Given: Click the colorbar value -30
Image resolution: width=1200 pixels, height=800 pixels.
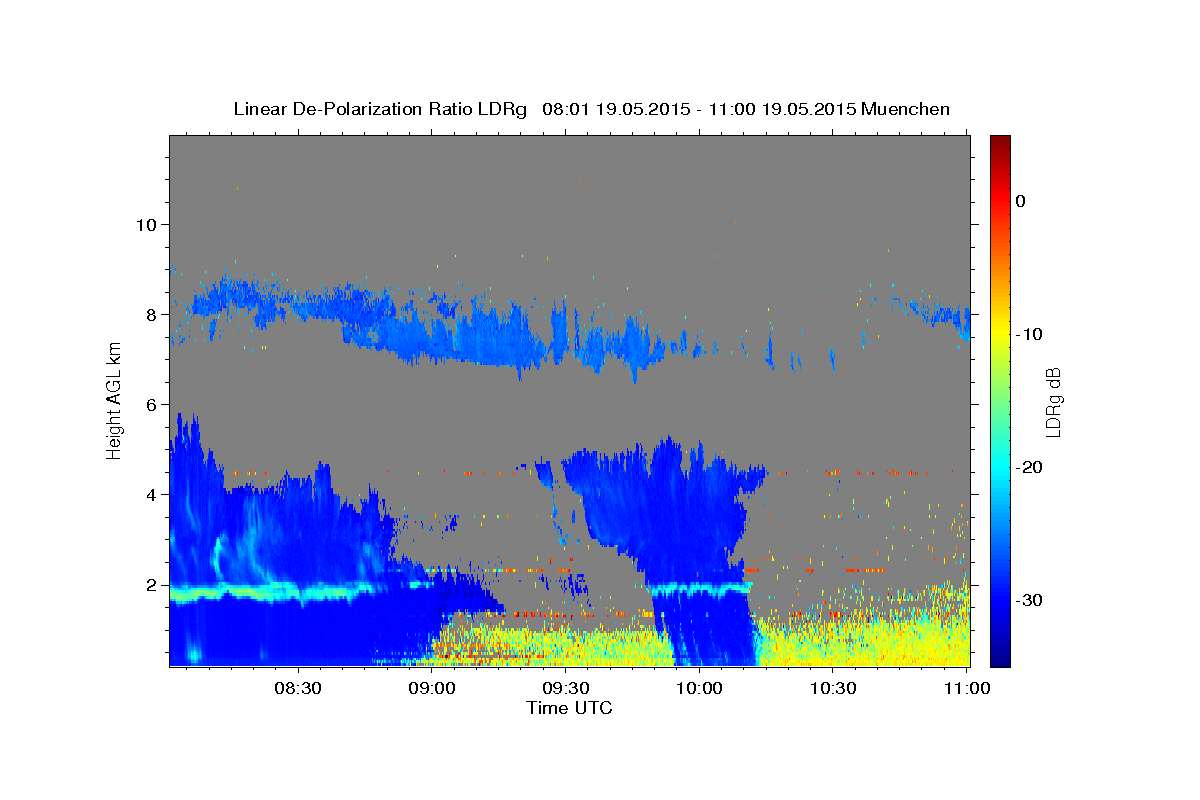Looking at the screenshot, I should (x=1029, y=600).
